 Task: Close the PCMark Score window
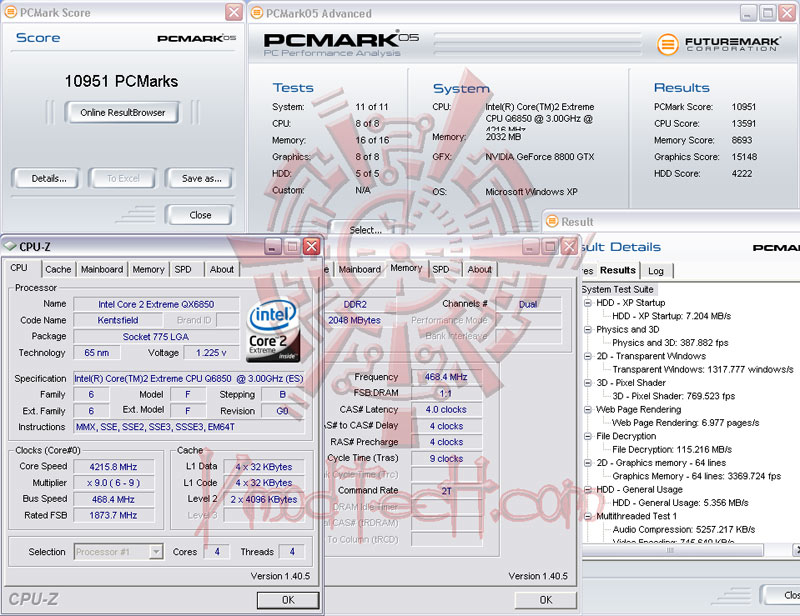[234, 12]
